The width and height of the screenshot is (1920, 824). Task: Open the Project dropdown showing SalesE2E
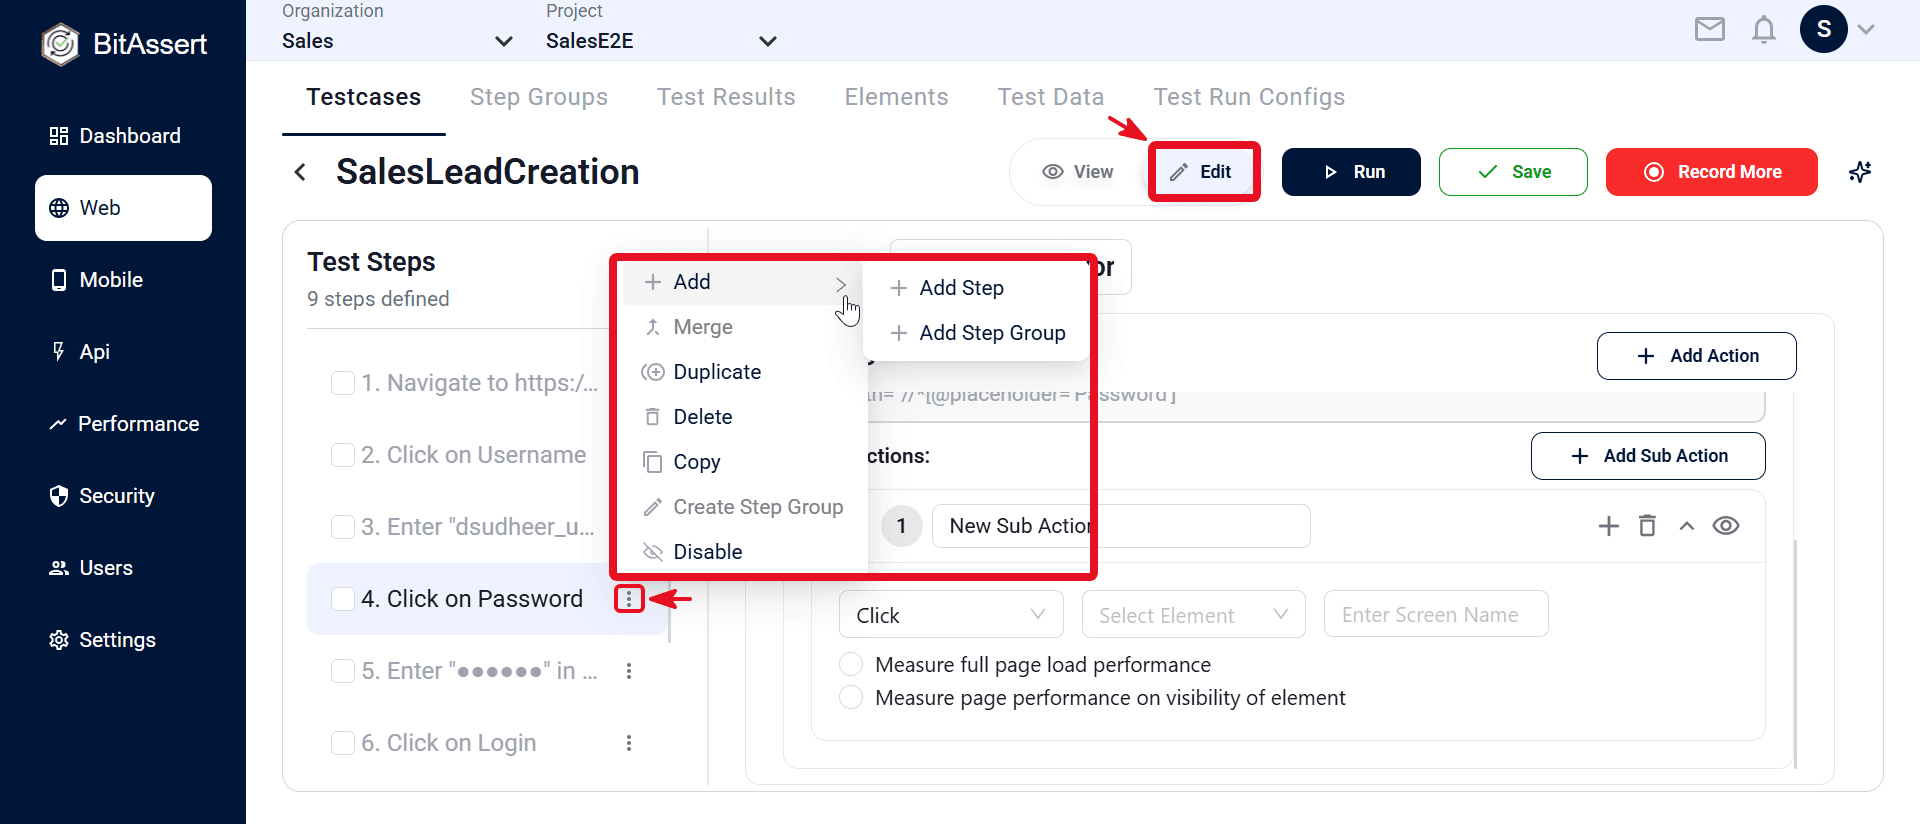point(661,41)
